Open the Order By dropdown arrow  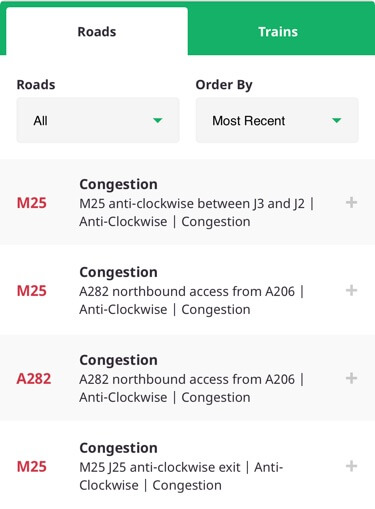click(337, 120)
